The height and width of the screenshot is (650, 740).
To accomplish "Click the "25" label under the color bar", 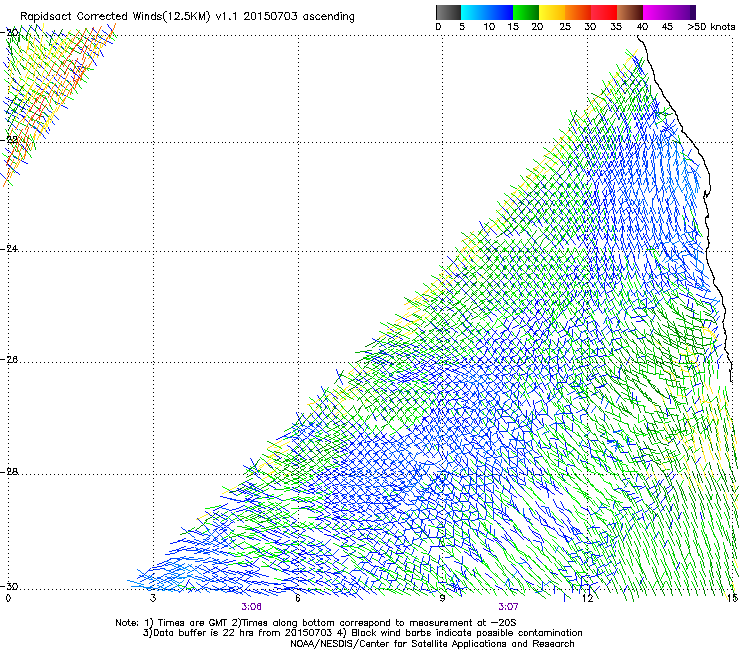I will (565, 27).
